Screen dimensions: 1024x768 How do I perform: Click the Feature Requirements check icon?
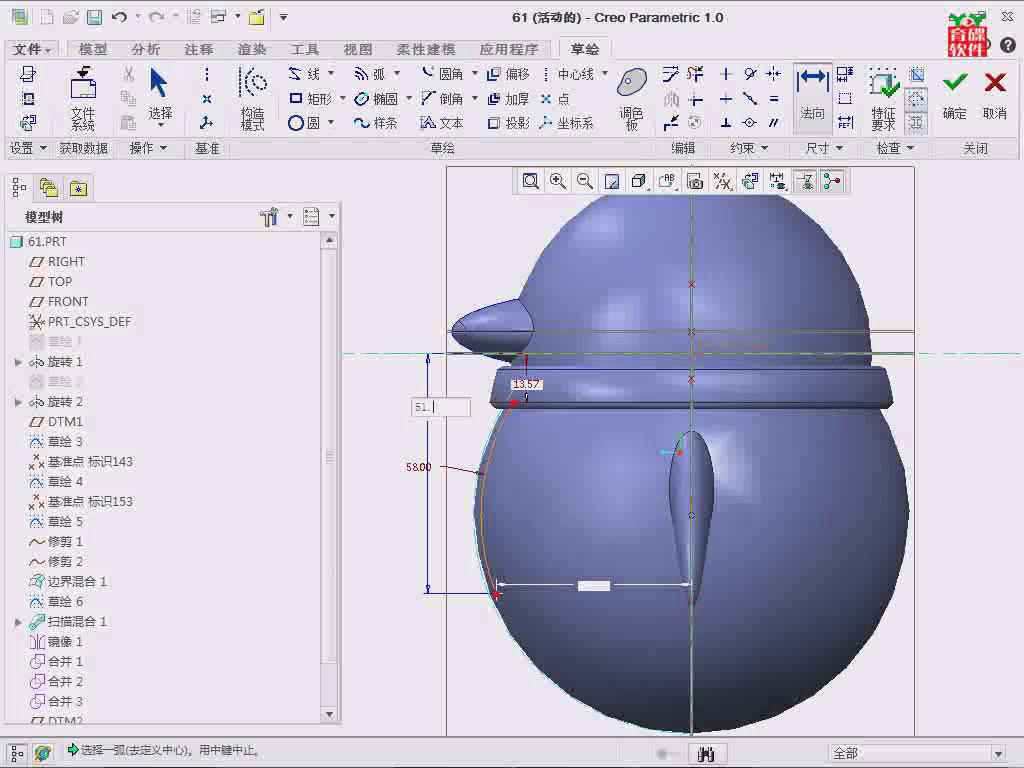883,98
